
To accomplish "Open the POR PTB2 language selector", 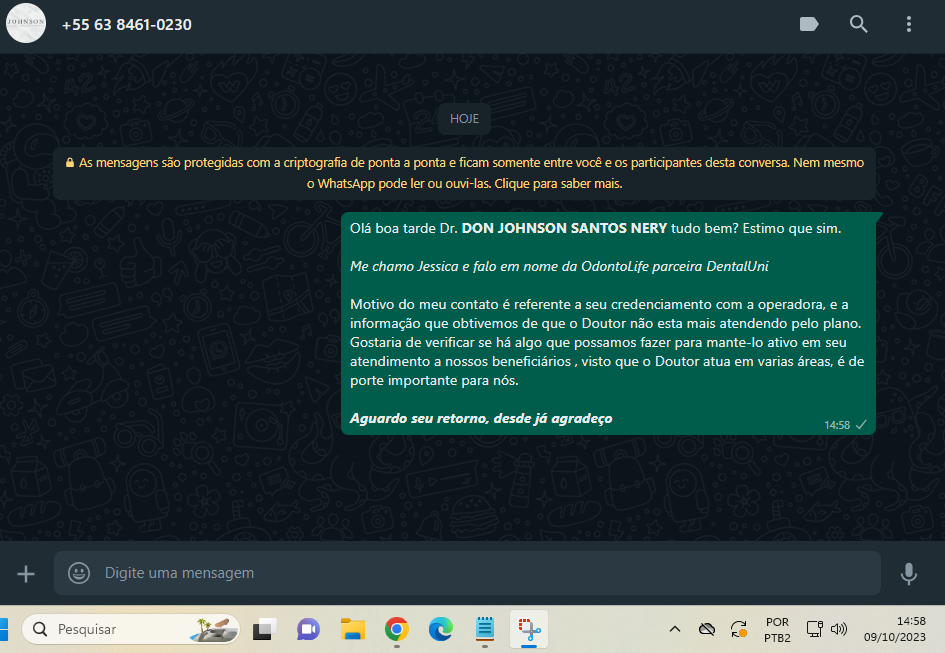I will [x=777, y=629].
